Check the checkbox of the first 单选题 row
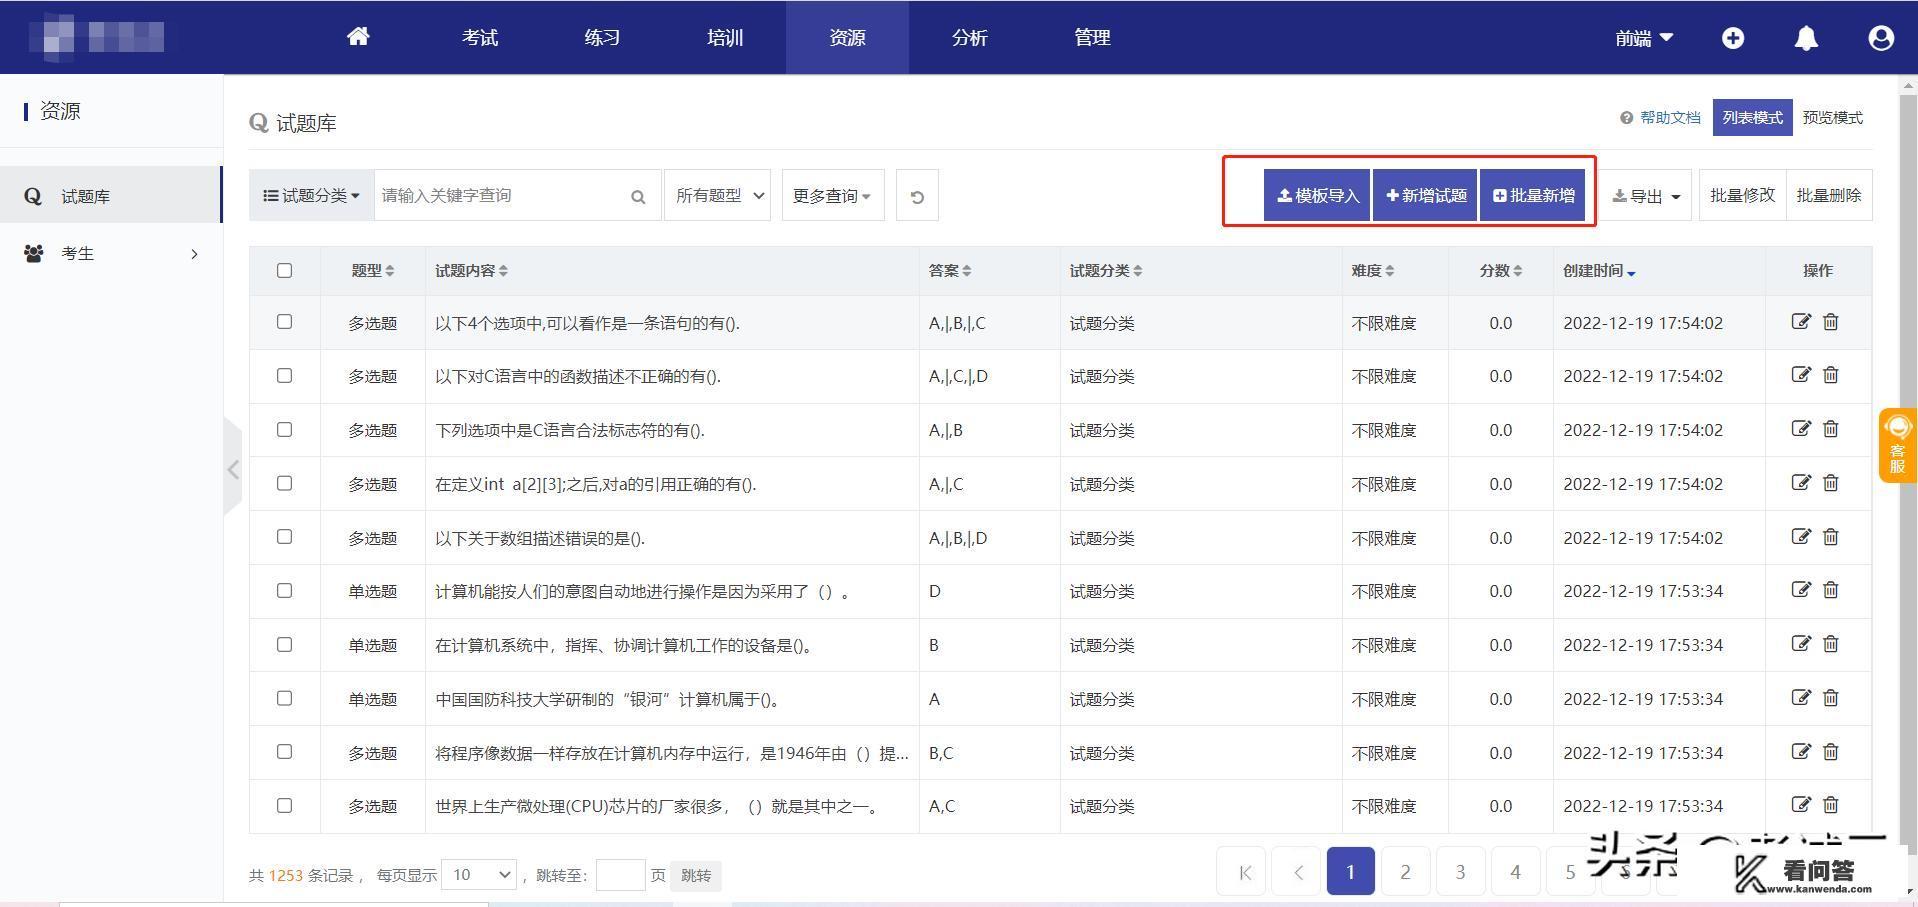 (x=284, y=591)
